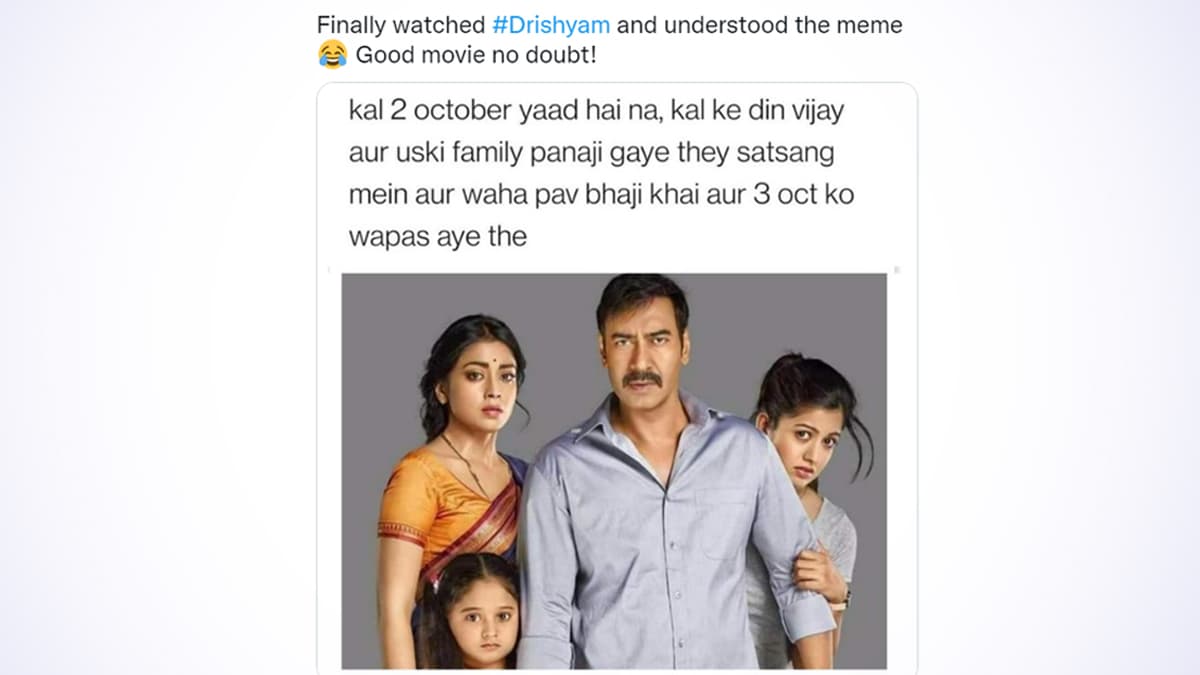Open the #Drishyam hashtag link

pos(553,25)
